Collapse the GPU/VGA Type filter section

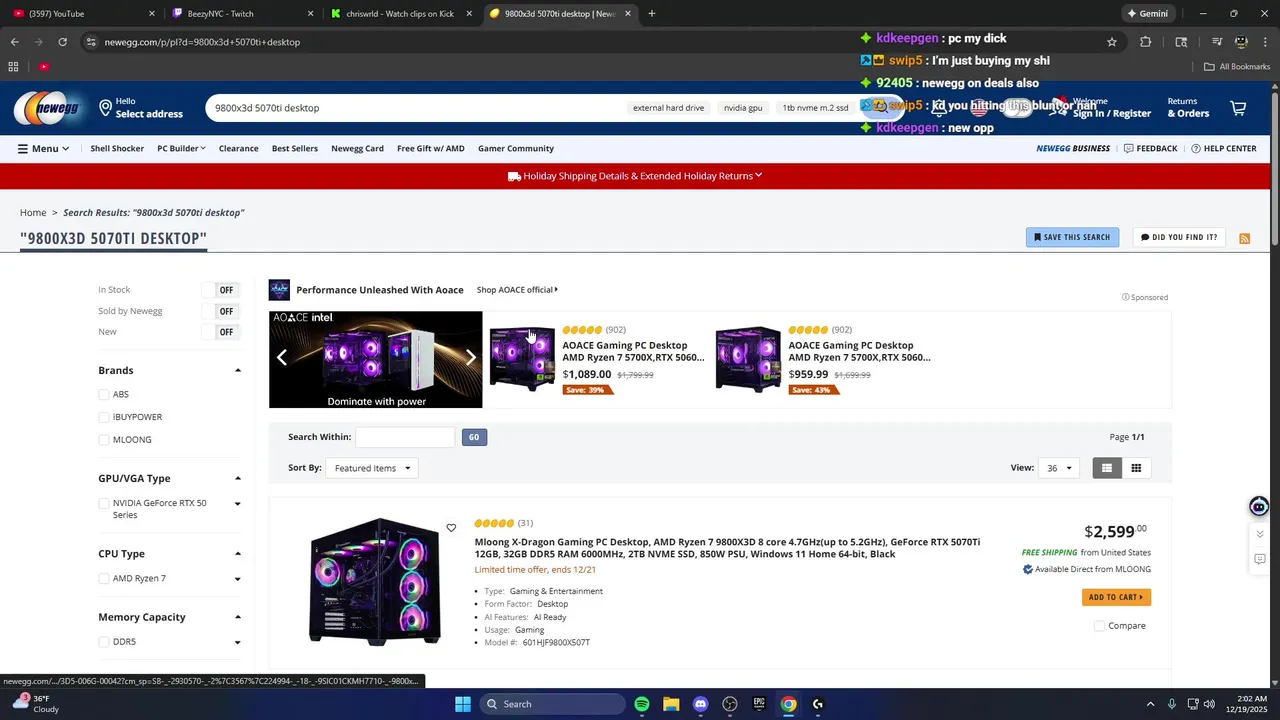pyautogui.click(x=238, y=479)
